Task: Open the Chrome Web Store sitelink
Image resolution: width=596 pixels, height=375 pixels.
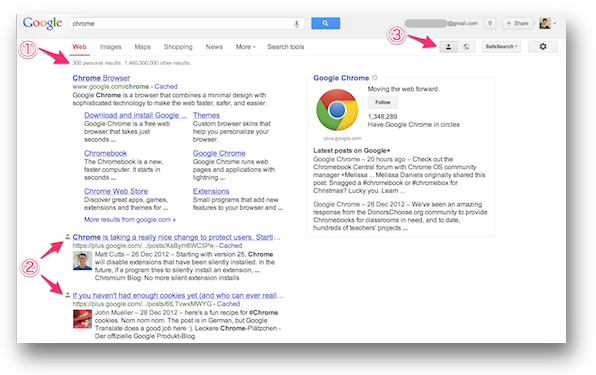Action: [x=116, y=191]
